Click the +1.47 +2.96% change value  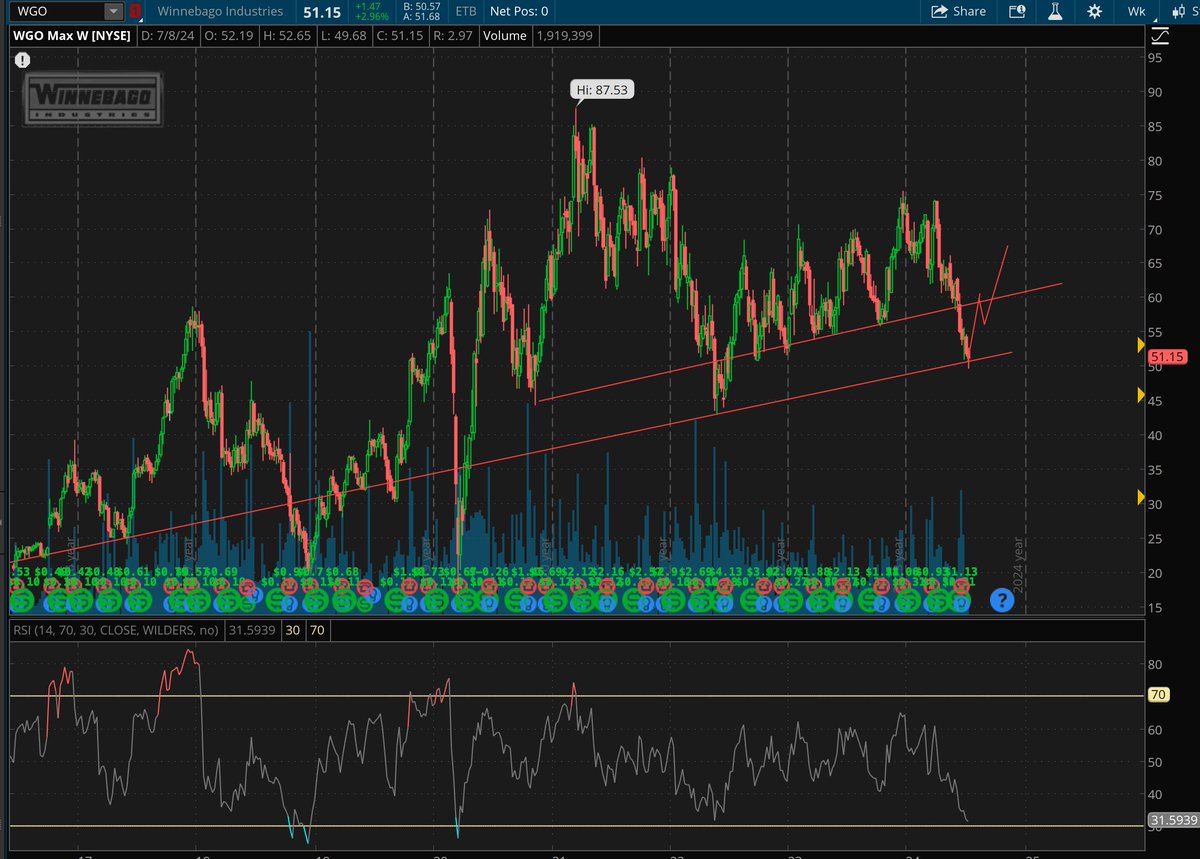click(x=372, y=12)
